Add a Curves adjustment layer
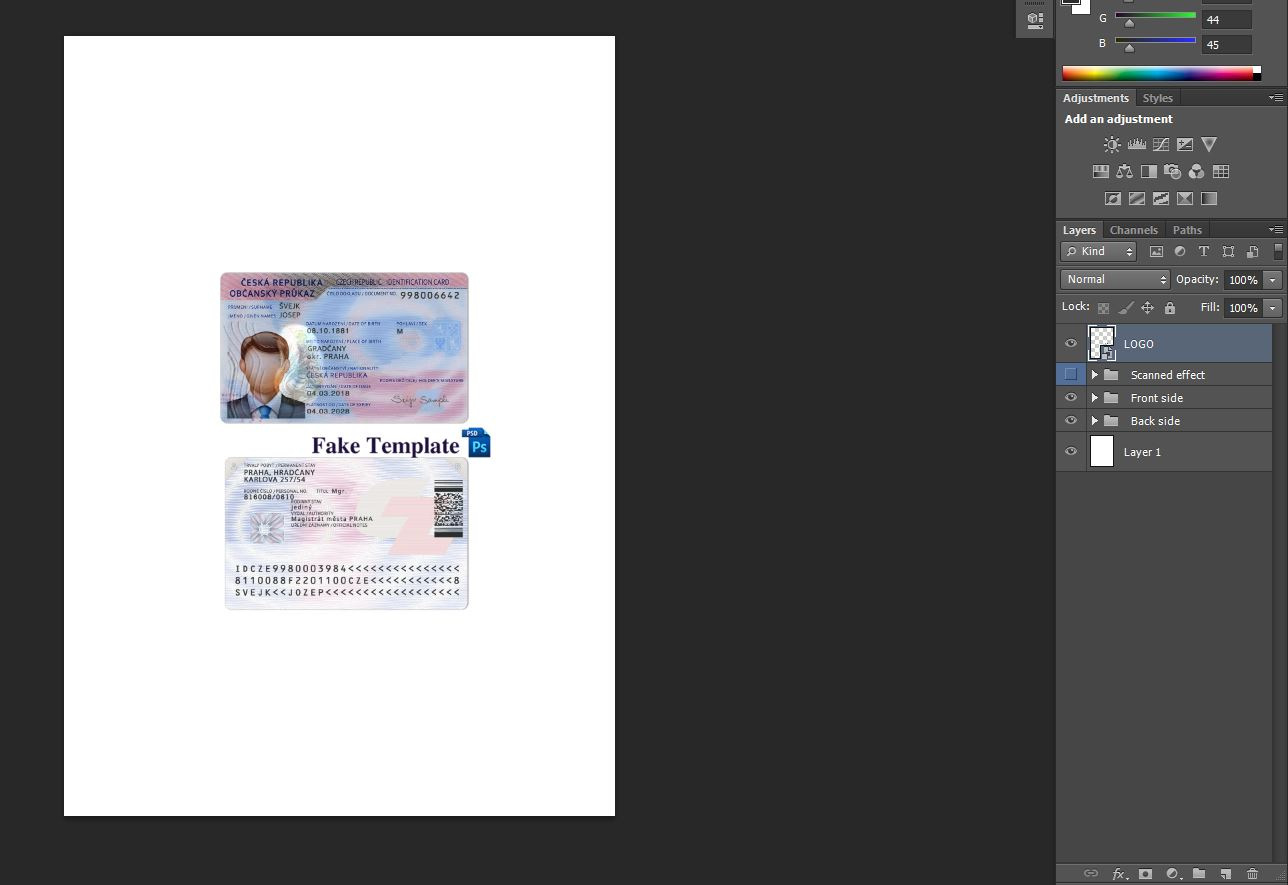 tap(1161, 145)
